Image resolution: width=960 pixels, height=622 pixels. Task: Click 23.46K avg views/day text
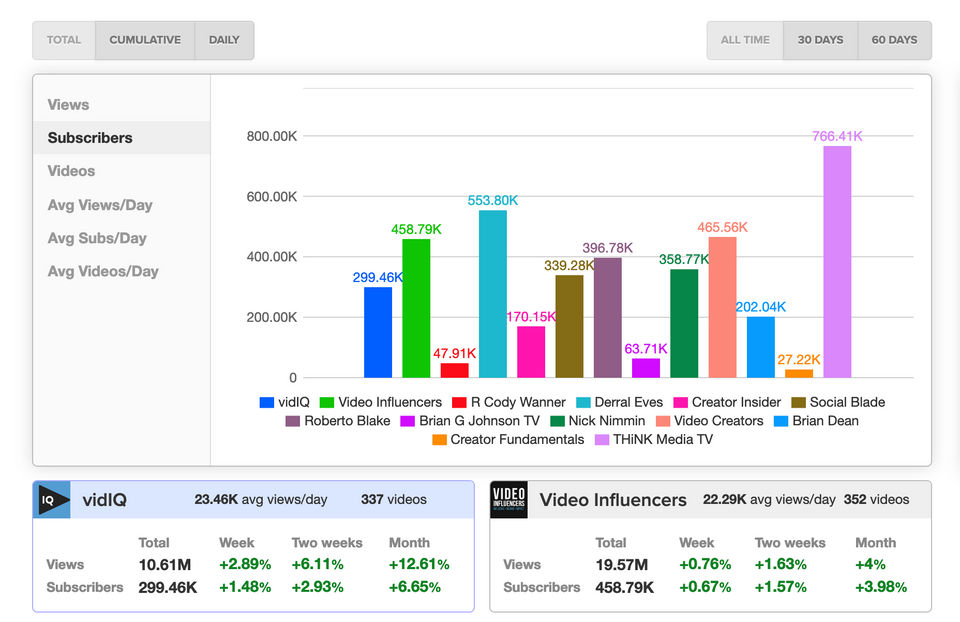[261, 500]
